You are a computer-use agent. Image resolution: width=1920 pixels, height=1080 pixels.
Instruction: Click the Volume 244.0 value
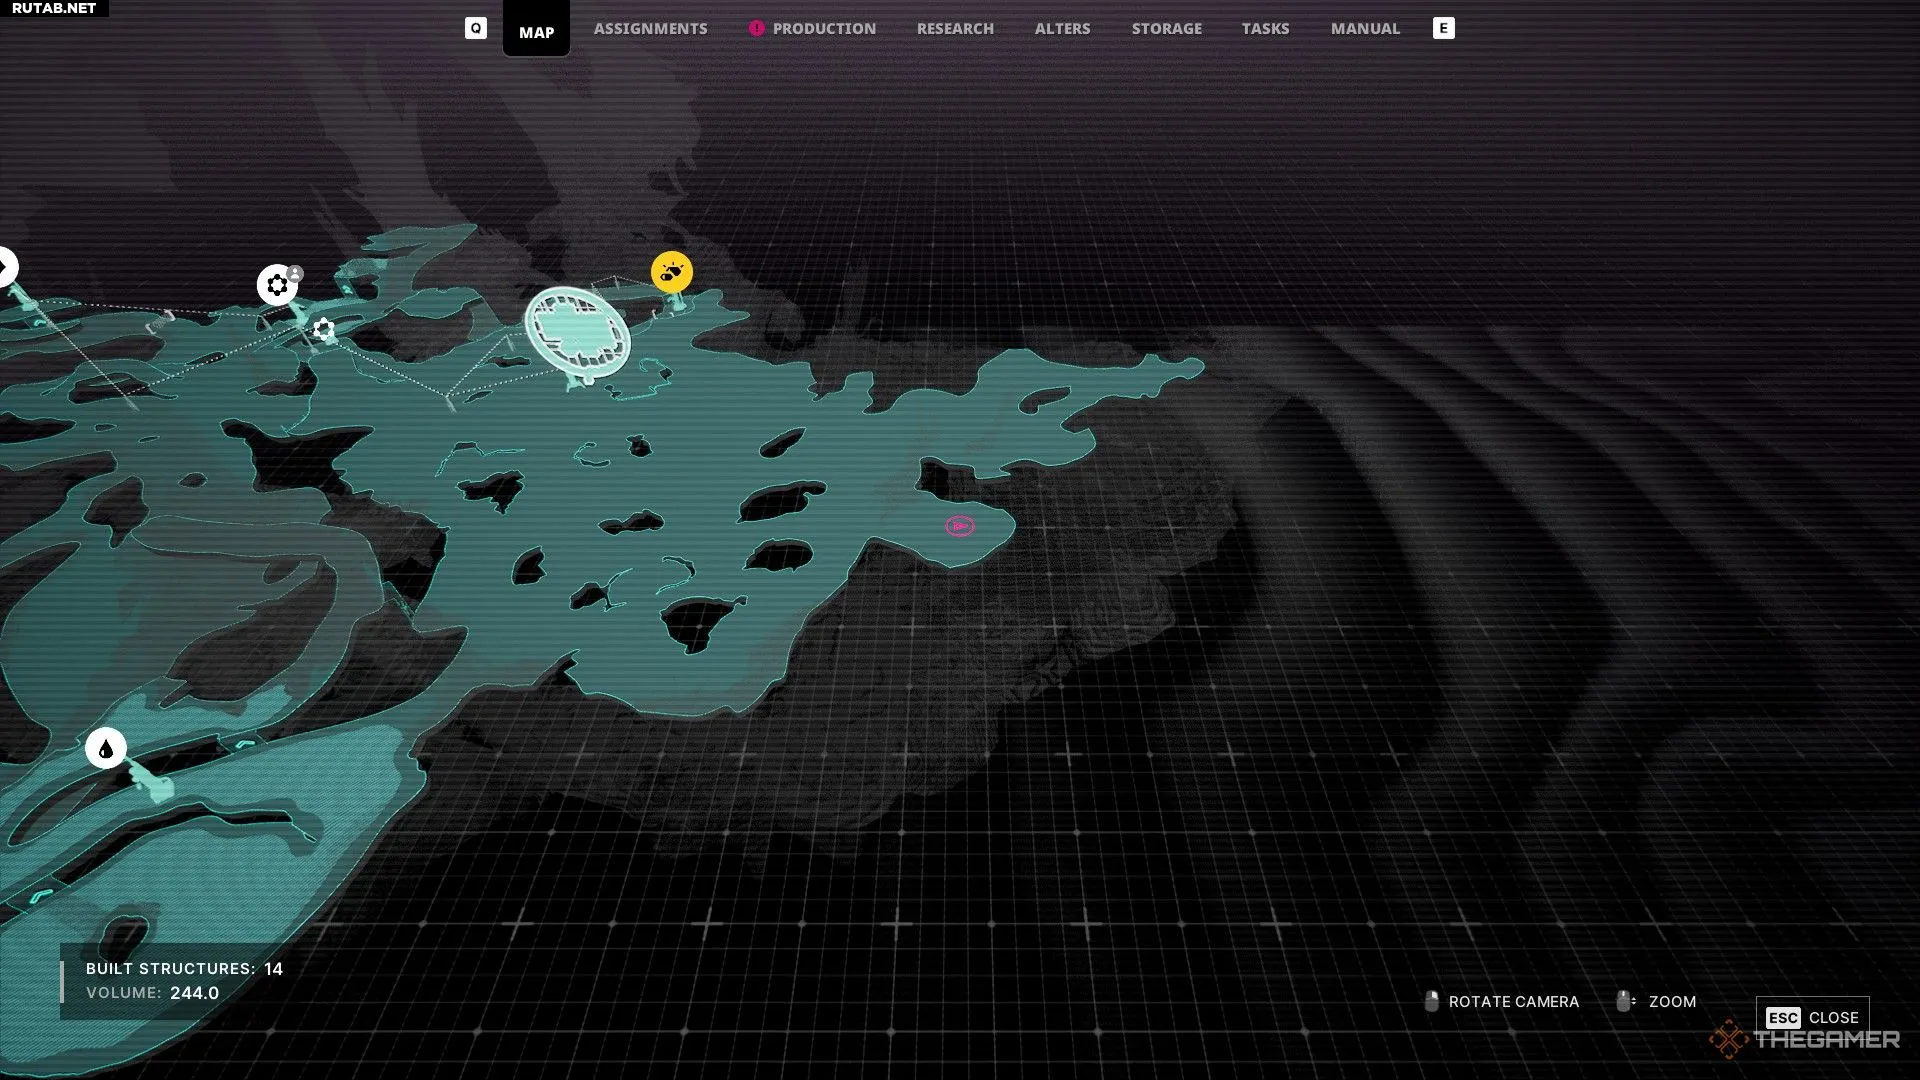(194, 993)
